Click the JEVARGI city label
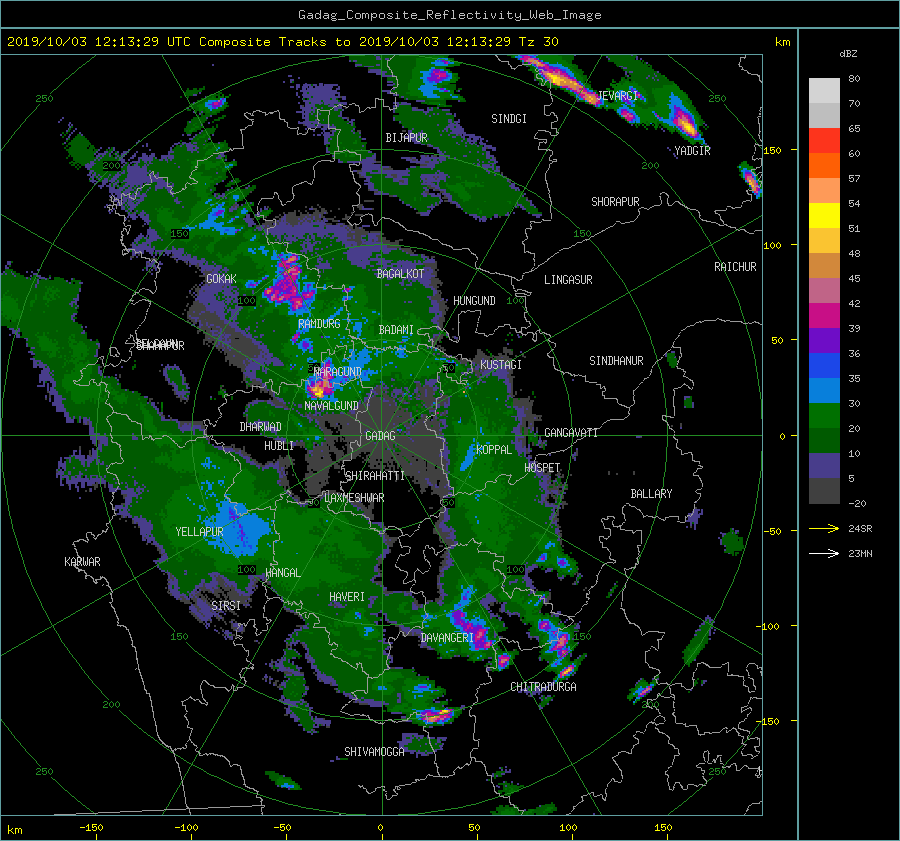 [x=618, y=96]
